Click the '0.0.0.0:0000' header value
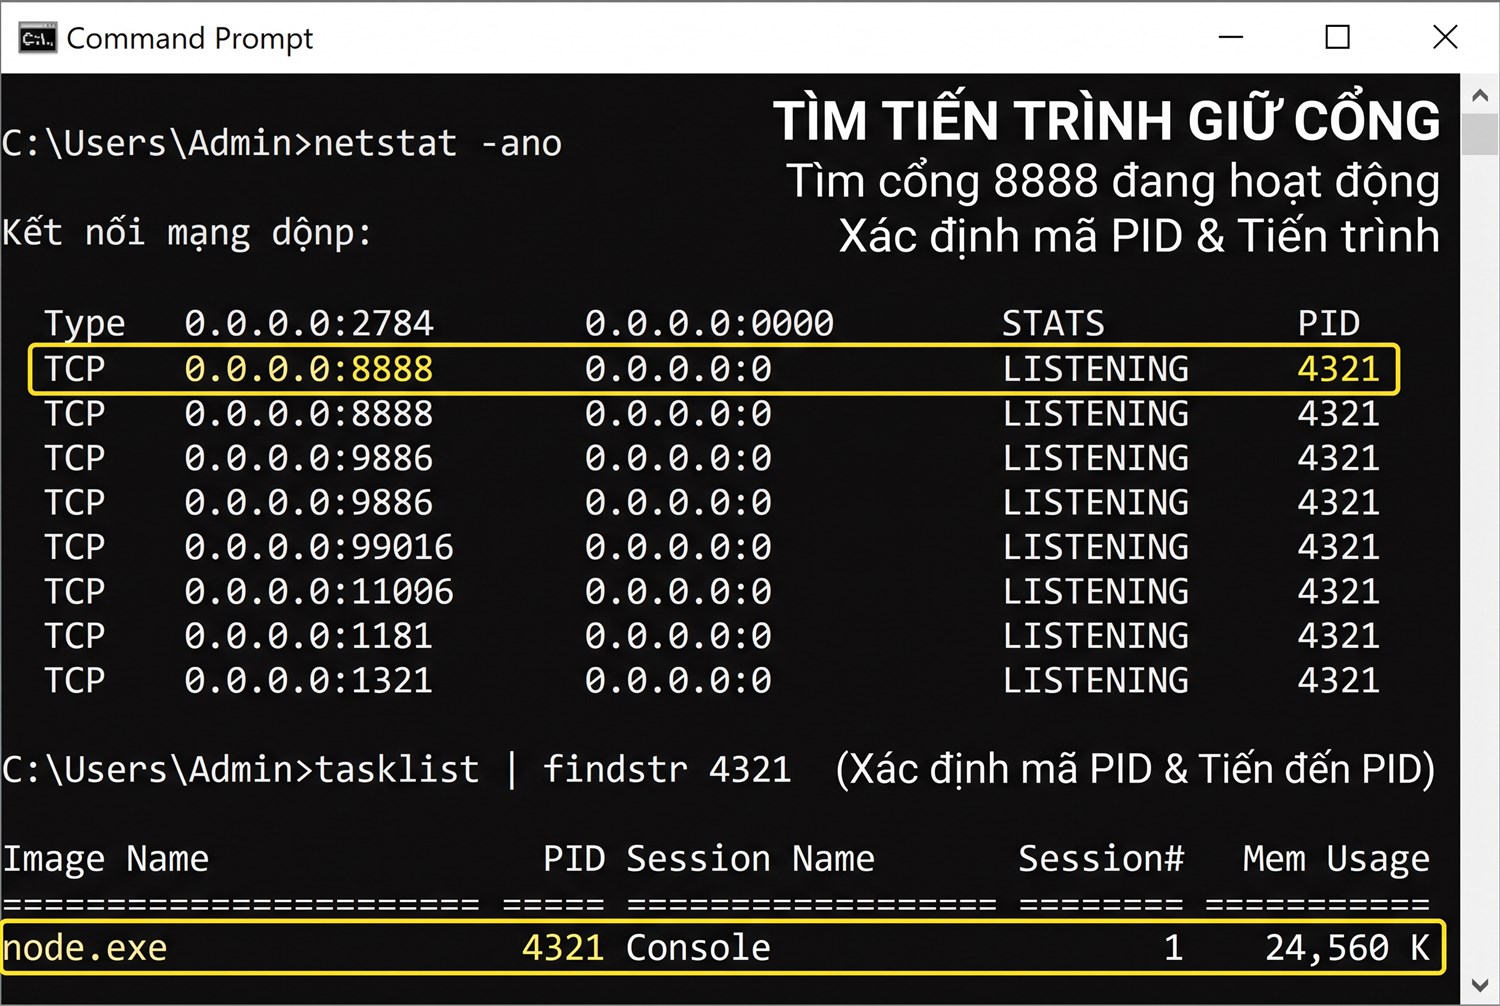The width and height of the screenshot is (1500, 1006). [709, 324]
